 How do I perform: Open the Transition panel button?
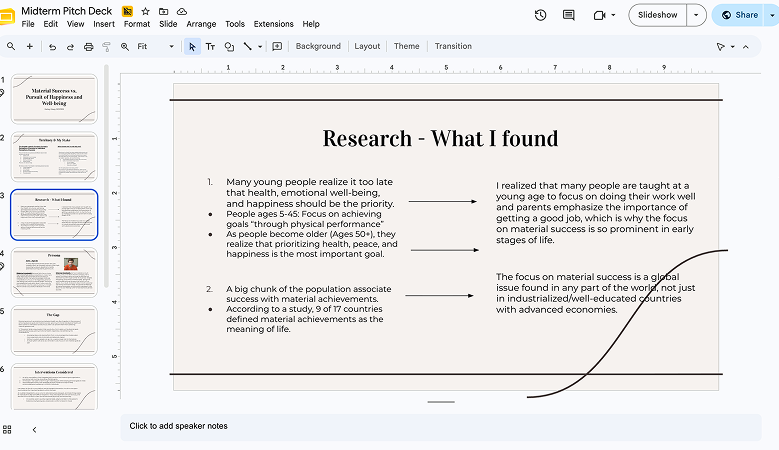(453, 46)
